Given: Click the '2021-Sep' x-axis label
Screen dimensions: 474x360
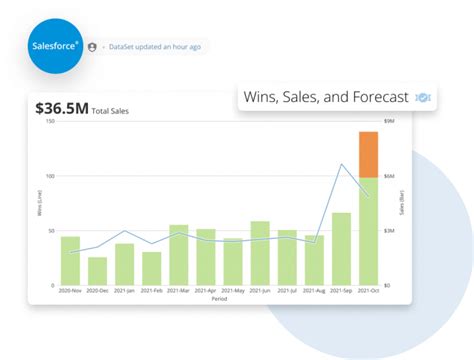Looking at the screenshot, I should (341, 291).
